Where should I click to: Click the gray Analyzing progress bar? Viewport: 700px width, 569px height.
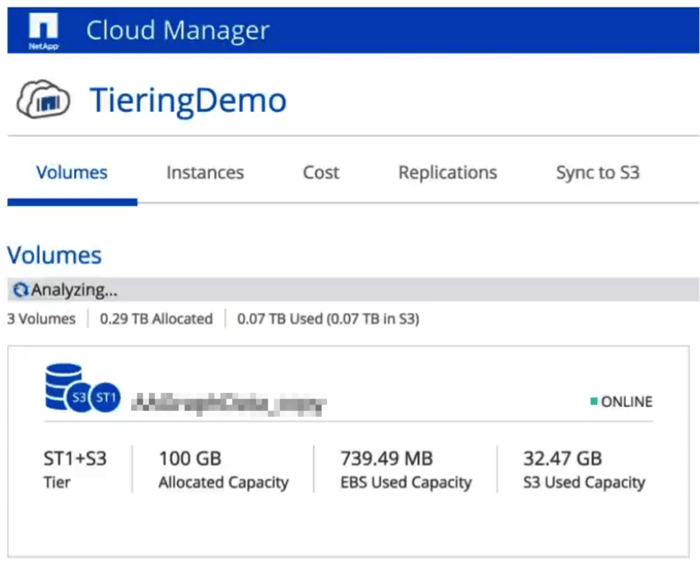tap(400, 290)
